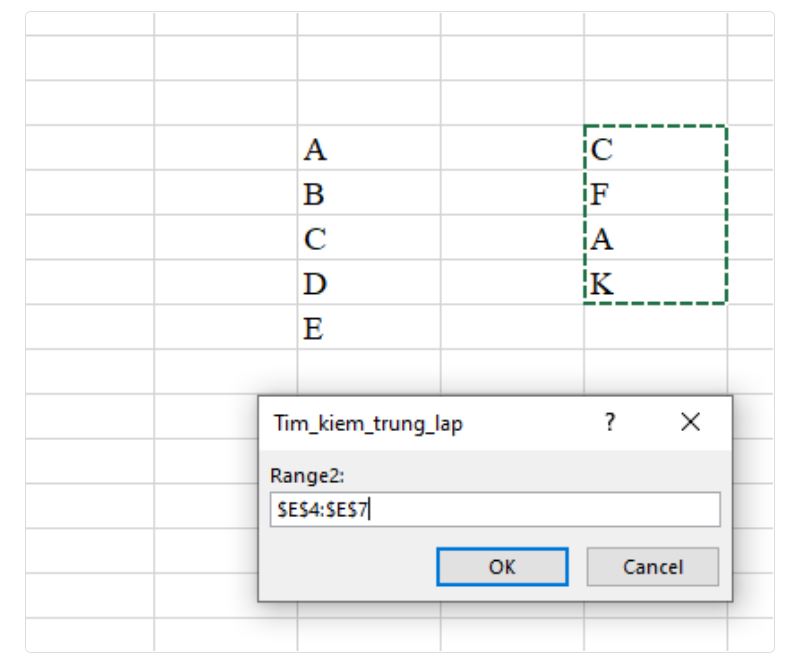The image size is (788, 661).
Task: Select cell containing F
Action: pos(655,193)
